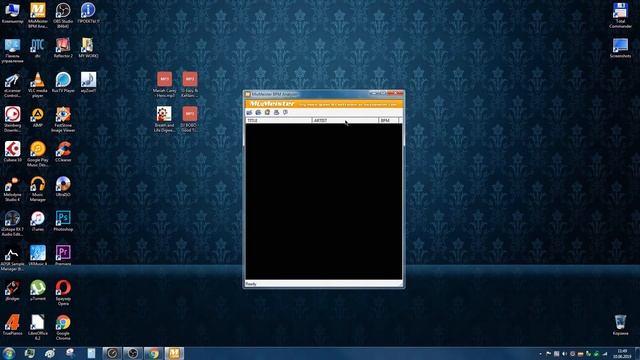This screenshot has width=640, height=360.
Task: Click the MixMeister title bar app icon
Action: click(247, 94)
